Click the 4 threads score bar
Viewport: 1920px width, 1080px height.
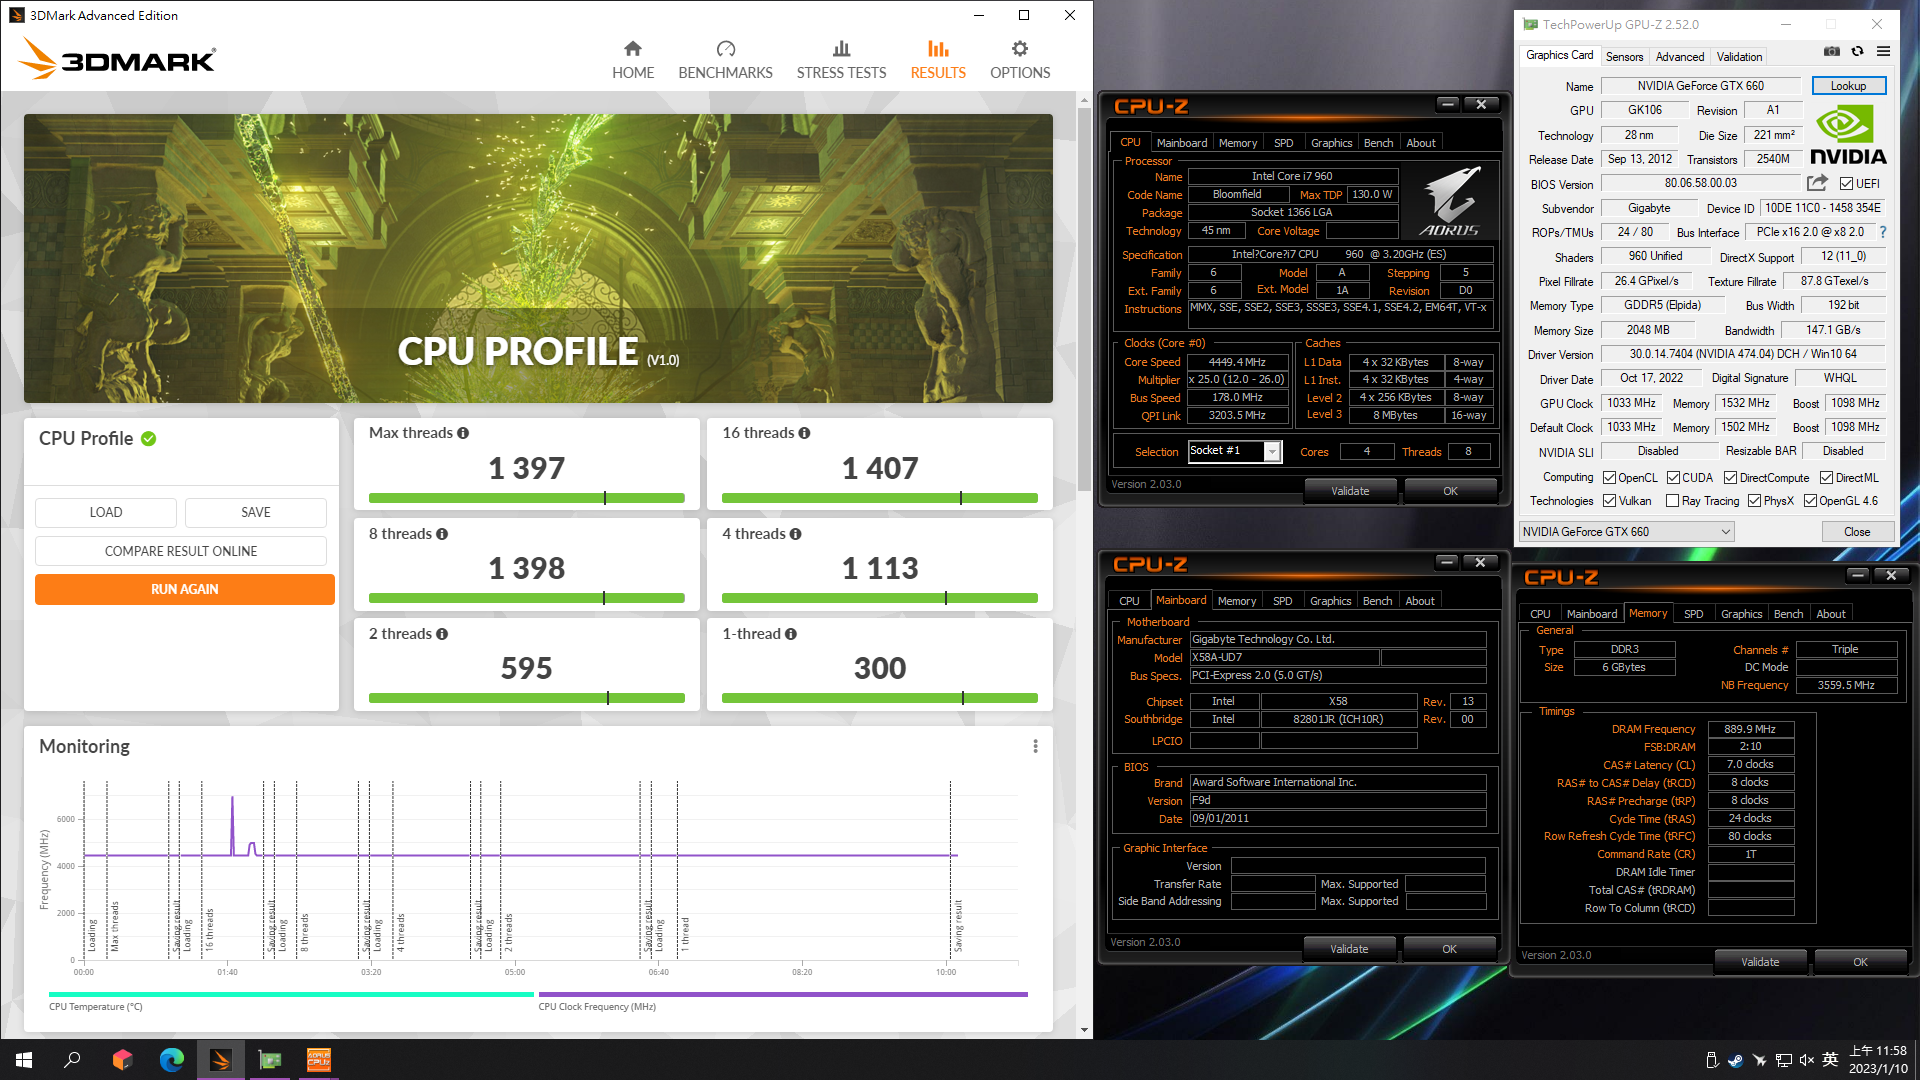880,598
